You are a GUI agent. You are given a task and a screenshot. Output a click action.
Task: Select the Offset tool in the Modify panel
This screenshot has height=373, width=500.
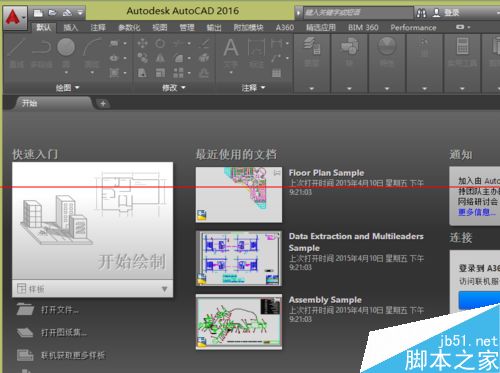click(204, 72)
